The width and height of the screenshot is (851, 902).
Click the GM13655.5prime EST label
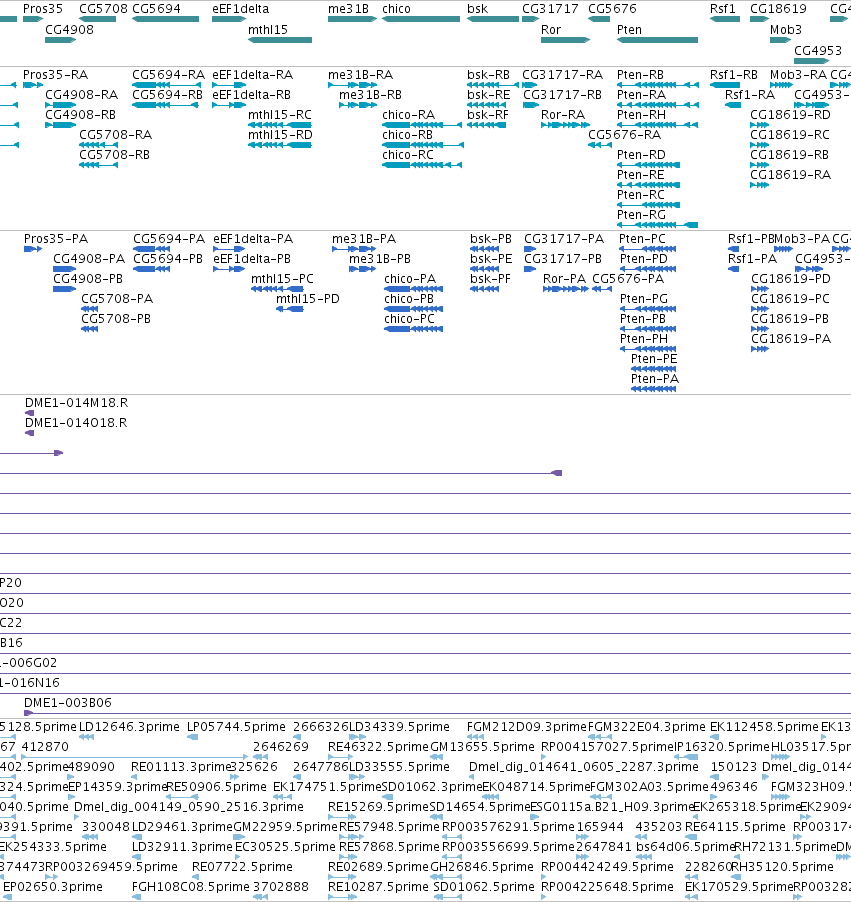482,747
